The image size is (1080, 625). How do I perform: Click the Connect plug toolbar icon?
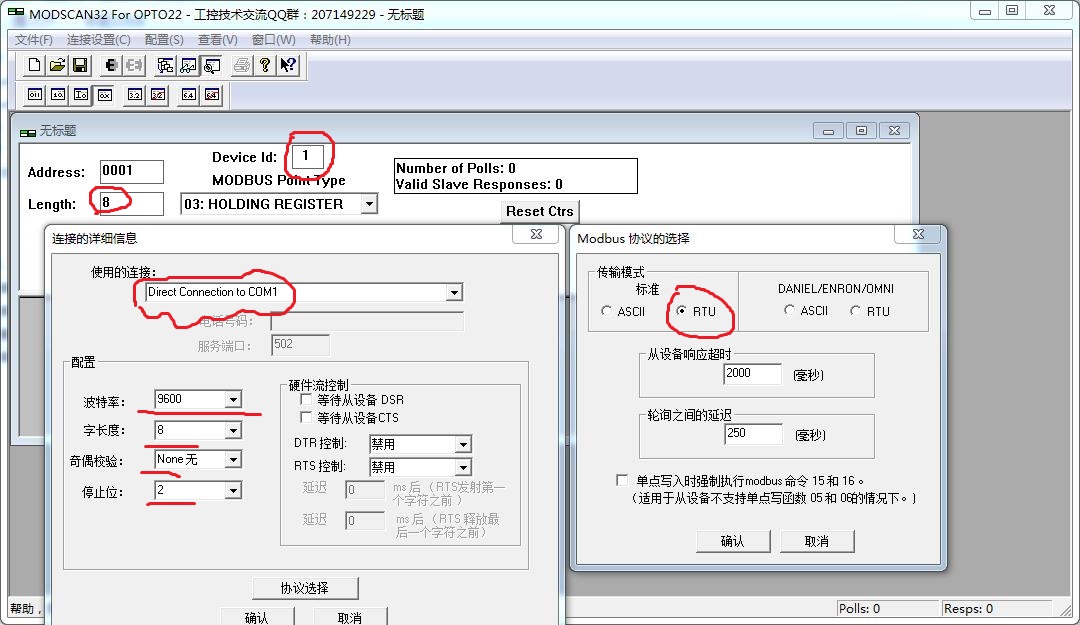click(112, 66)
